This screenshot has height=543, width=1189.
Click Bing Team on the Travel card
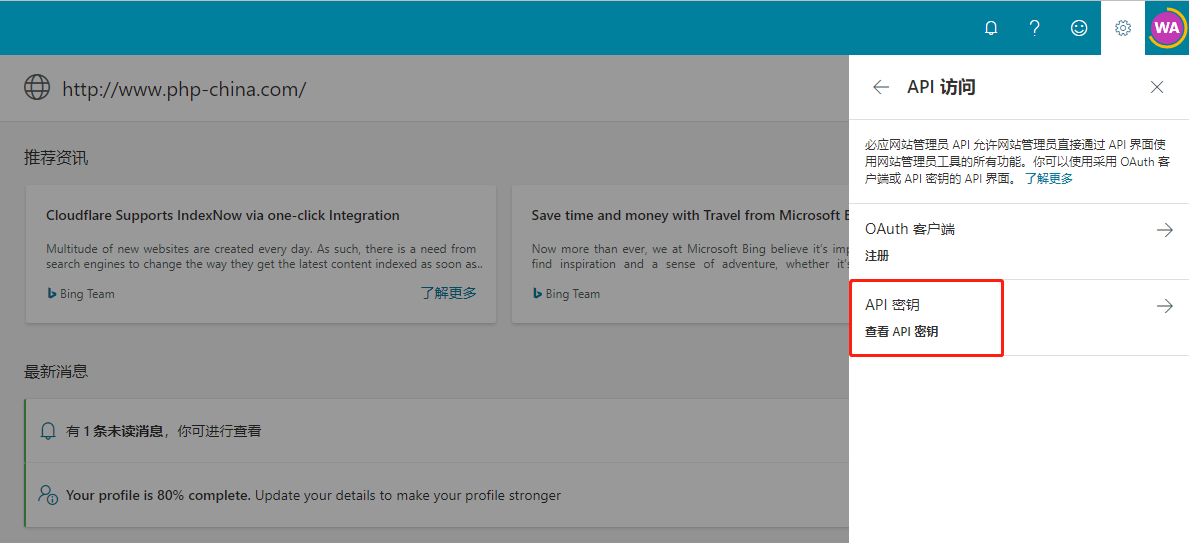566,294
